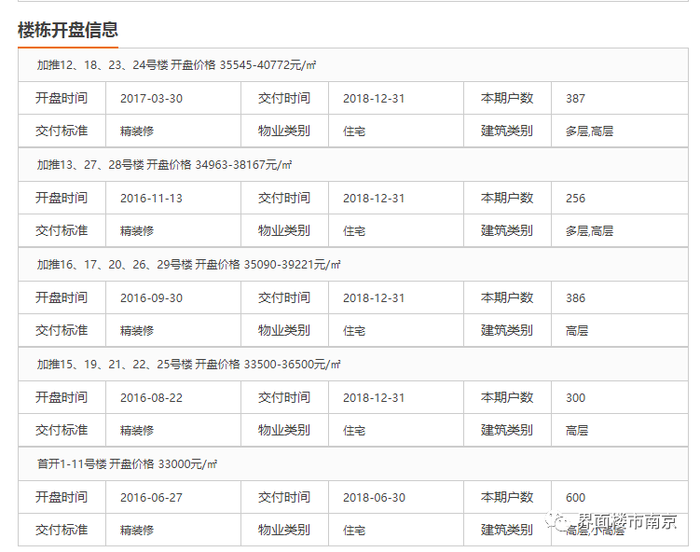The image size is (700, 552).
Task: Click 交付时间 label beside 2018-06-30
Action: [284, 497]
